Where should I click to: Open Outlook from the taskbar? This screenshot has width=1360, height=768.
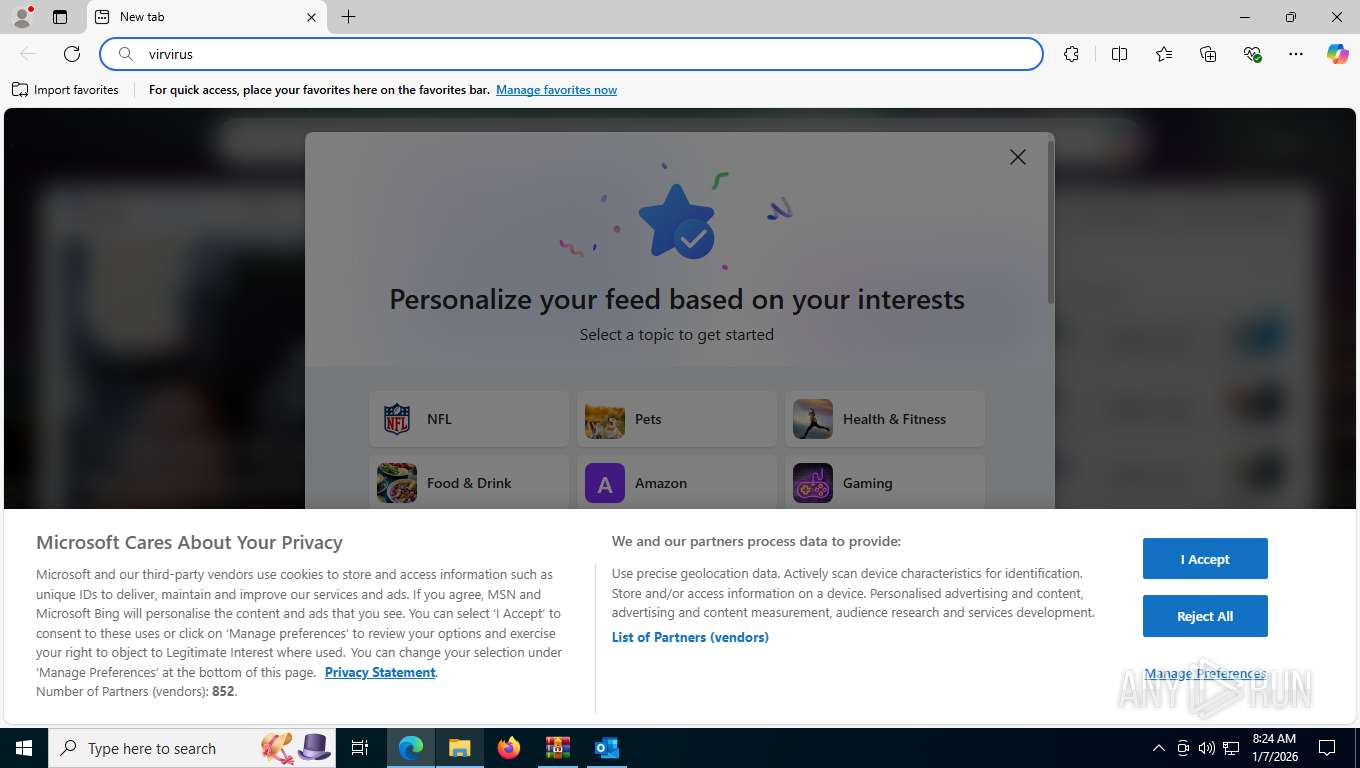(x=606, y=748)
